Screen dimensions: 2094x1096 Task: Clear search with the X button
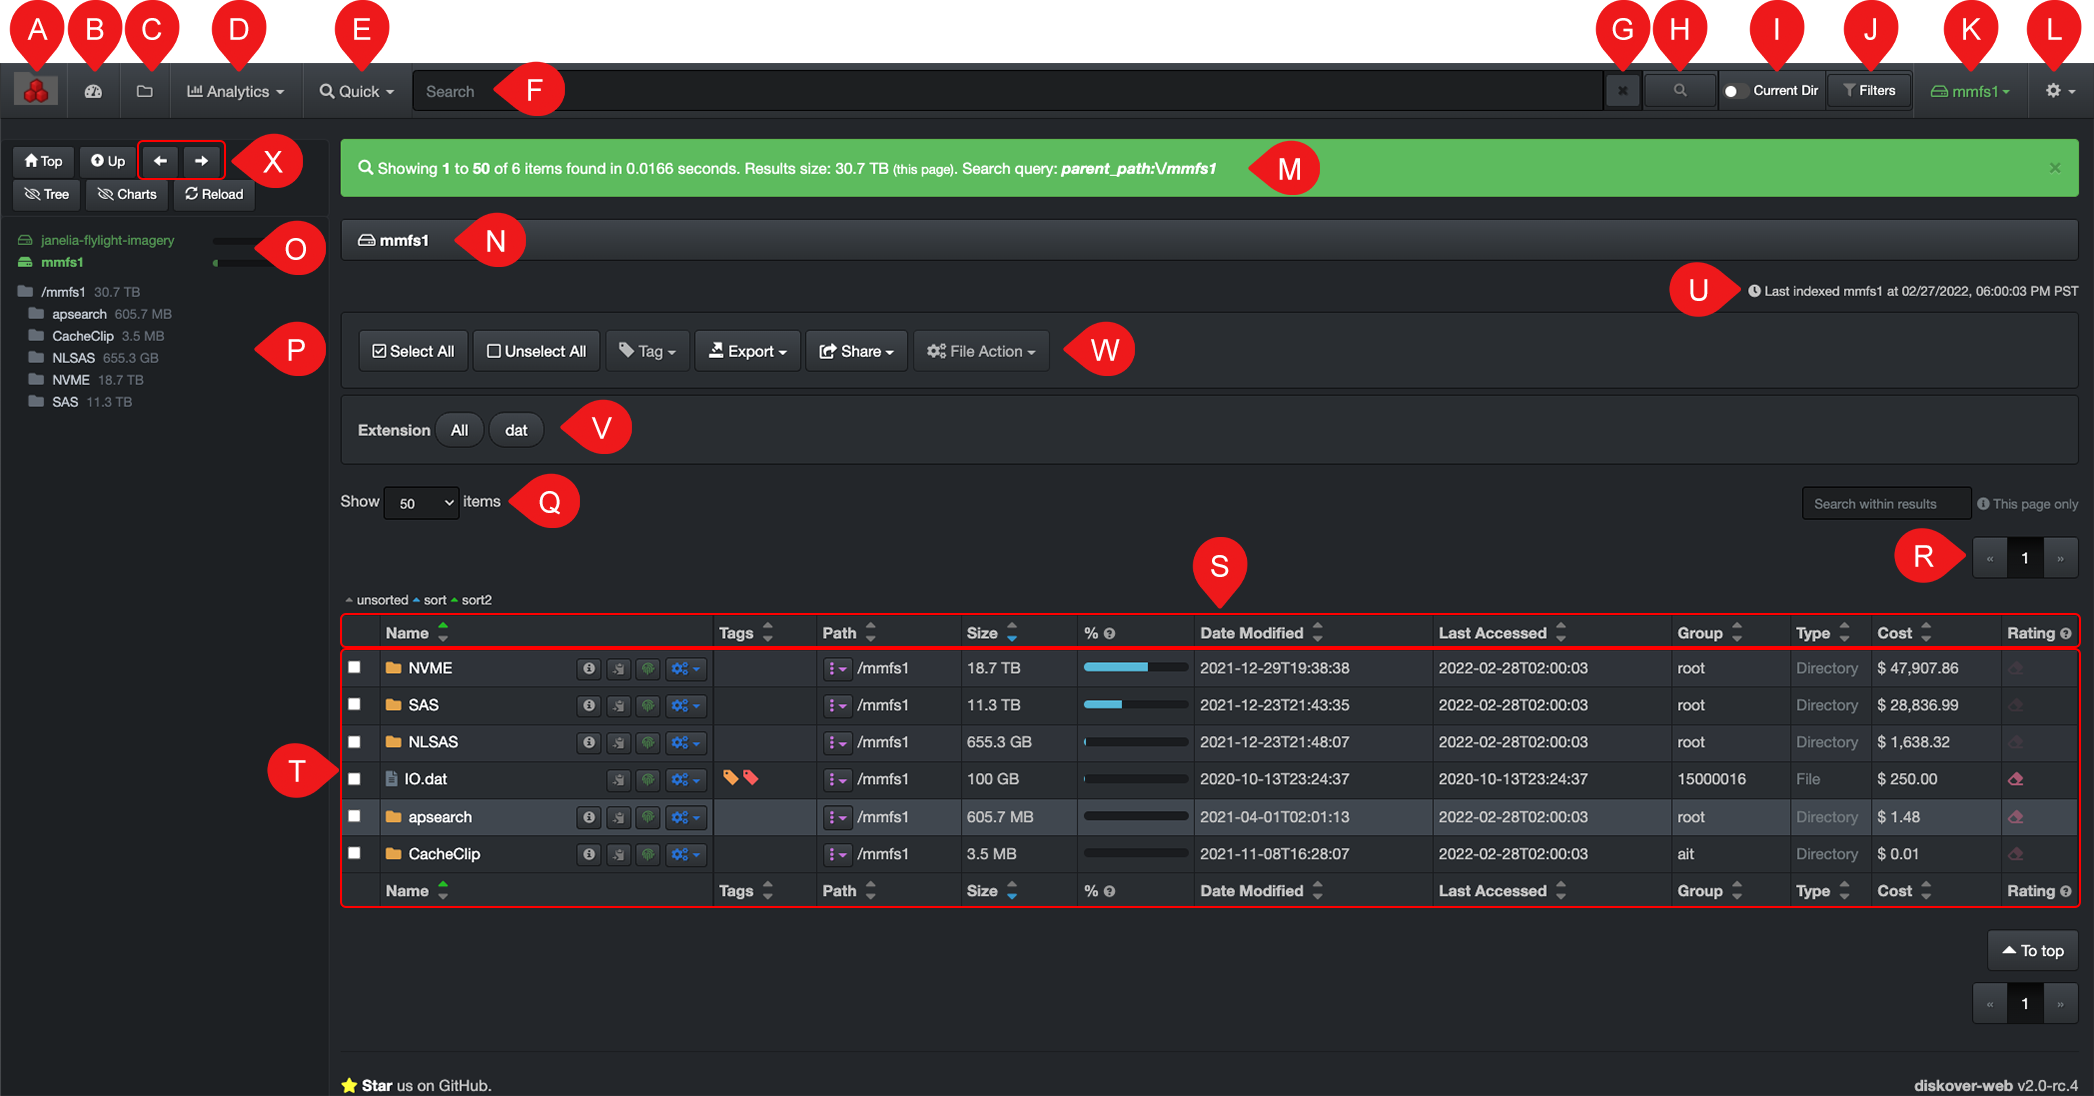pyautogui.click(x=1623, y=91)
